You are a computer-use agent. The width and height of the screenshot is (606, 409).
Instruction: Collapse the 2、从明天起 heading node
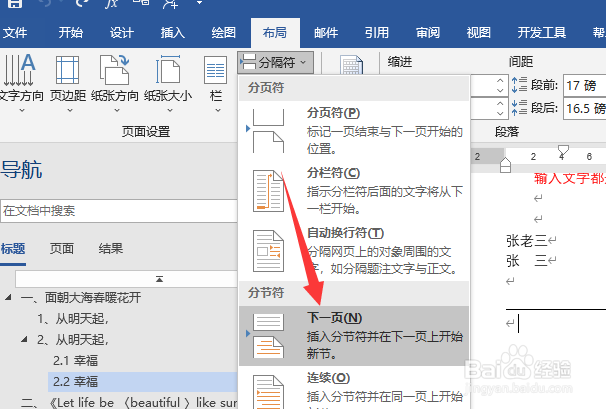pos(24,339)
